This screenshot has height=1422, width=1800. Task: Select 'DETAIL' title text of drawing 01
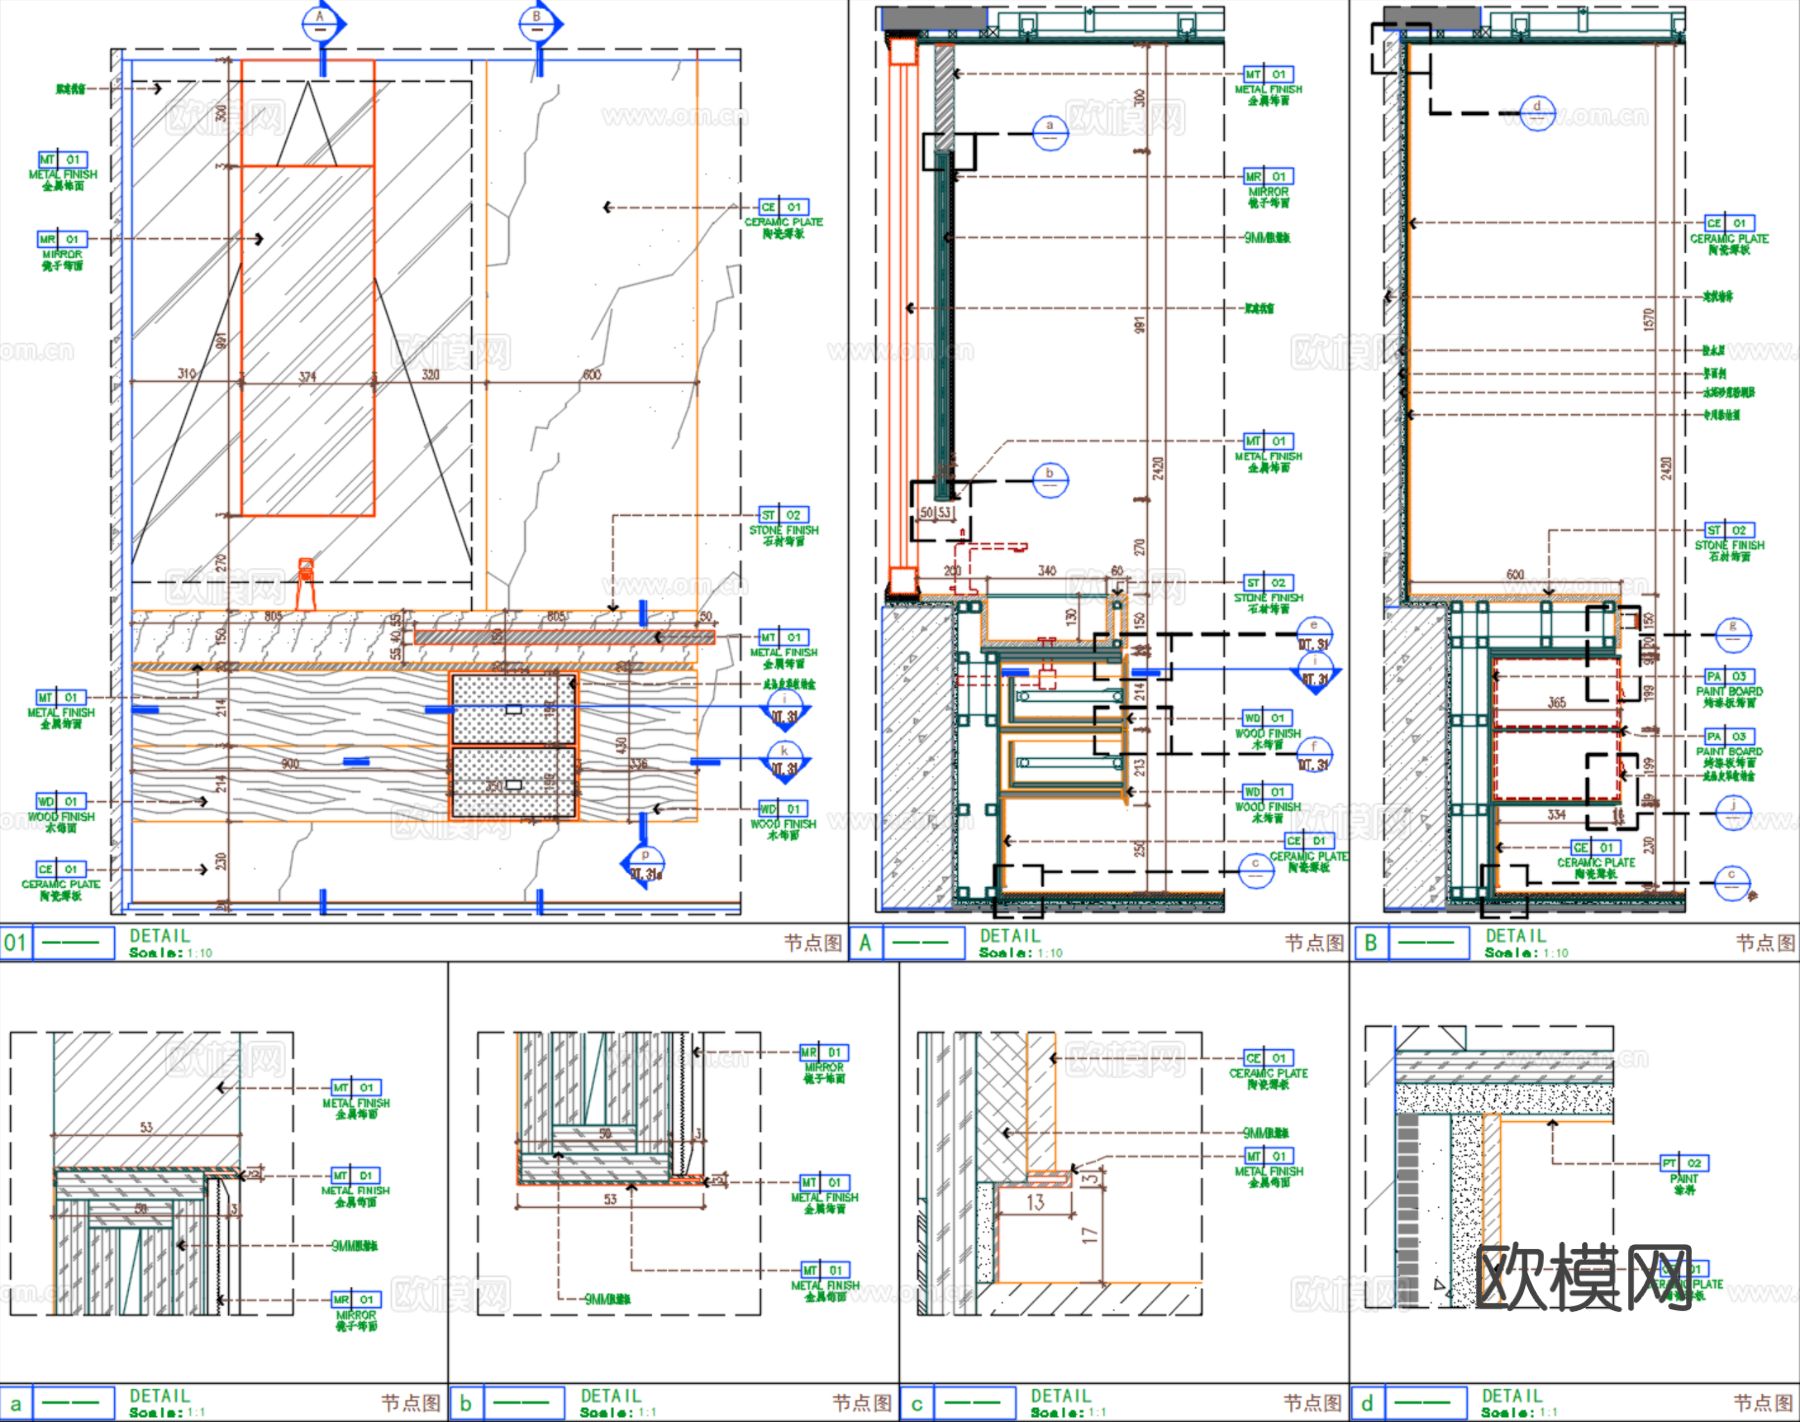[x=160, y=936]
